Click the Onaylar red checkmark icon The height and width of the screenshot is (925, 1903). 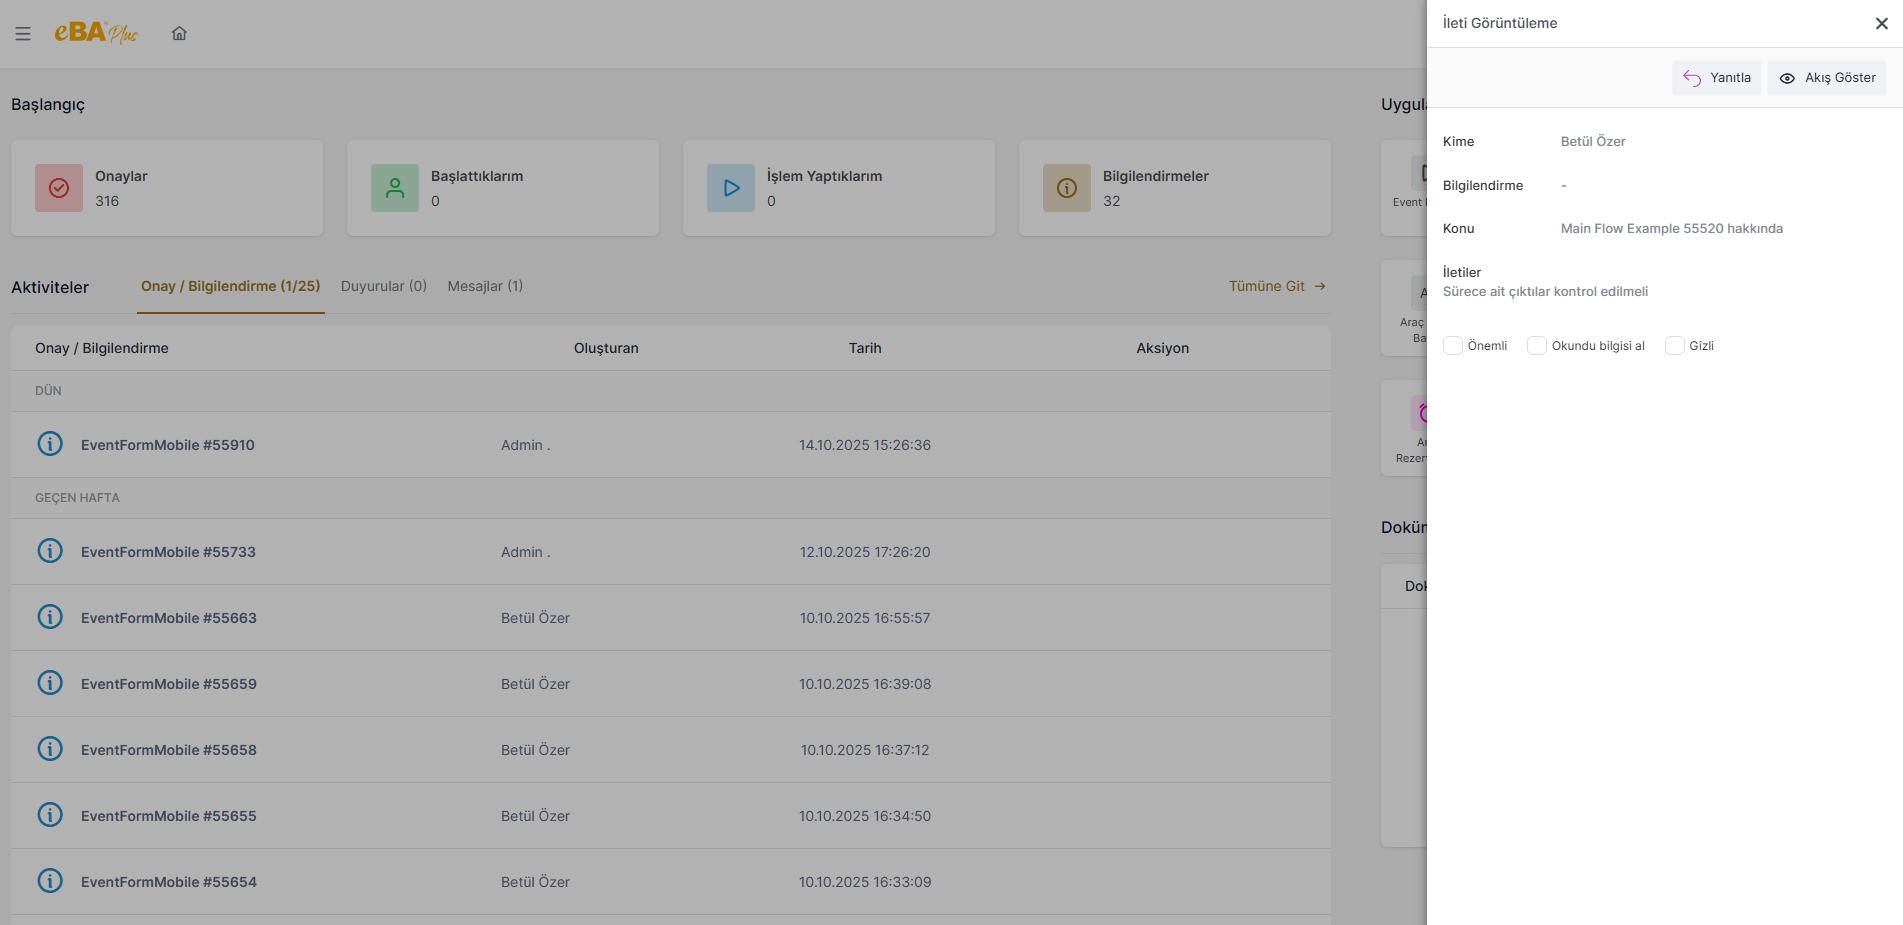pyautogui.click(x=59, y=188)
